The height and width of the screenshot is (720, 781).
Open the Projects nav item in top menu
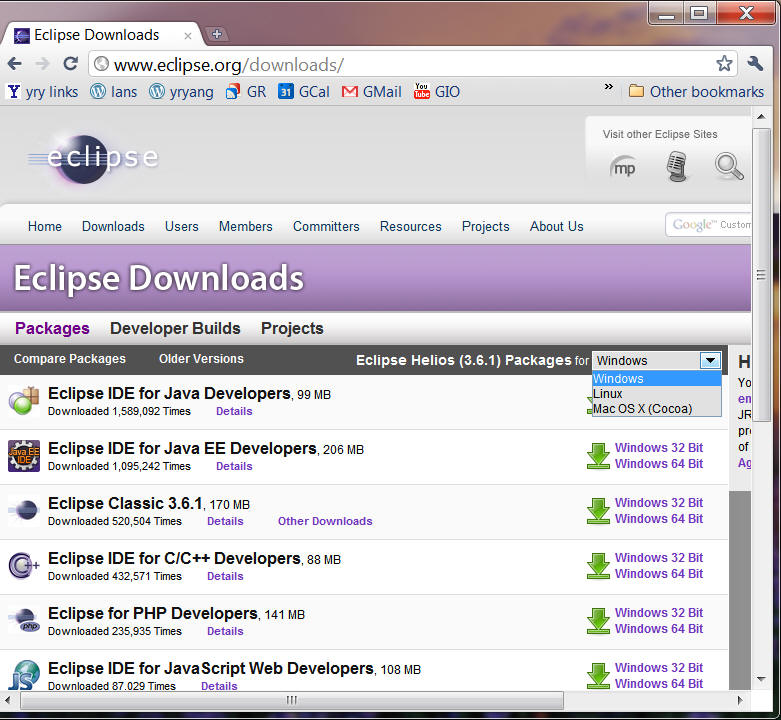[x=486, y=227]
